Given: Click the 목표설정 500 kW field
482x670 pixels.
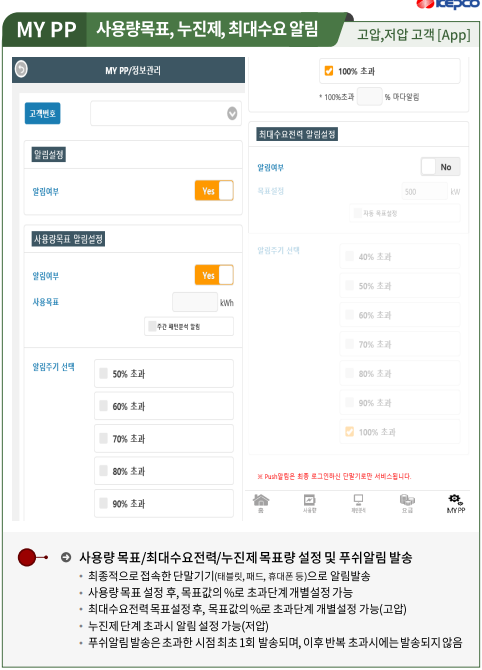Looking at the screenshot, I should 424,192.
